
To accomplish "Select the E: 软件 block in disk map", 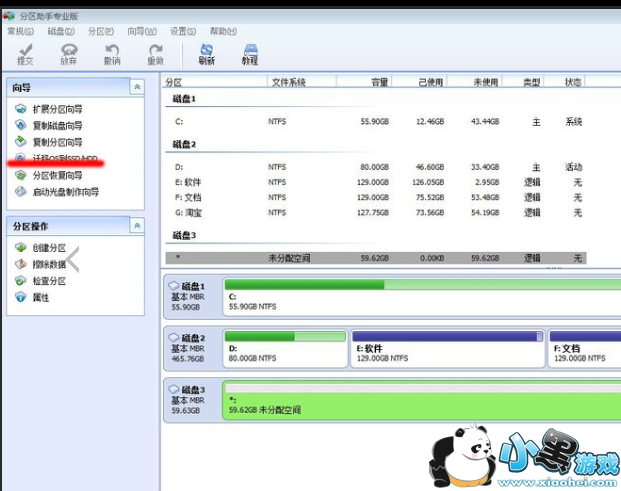I will tap(447, 349).
